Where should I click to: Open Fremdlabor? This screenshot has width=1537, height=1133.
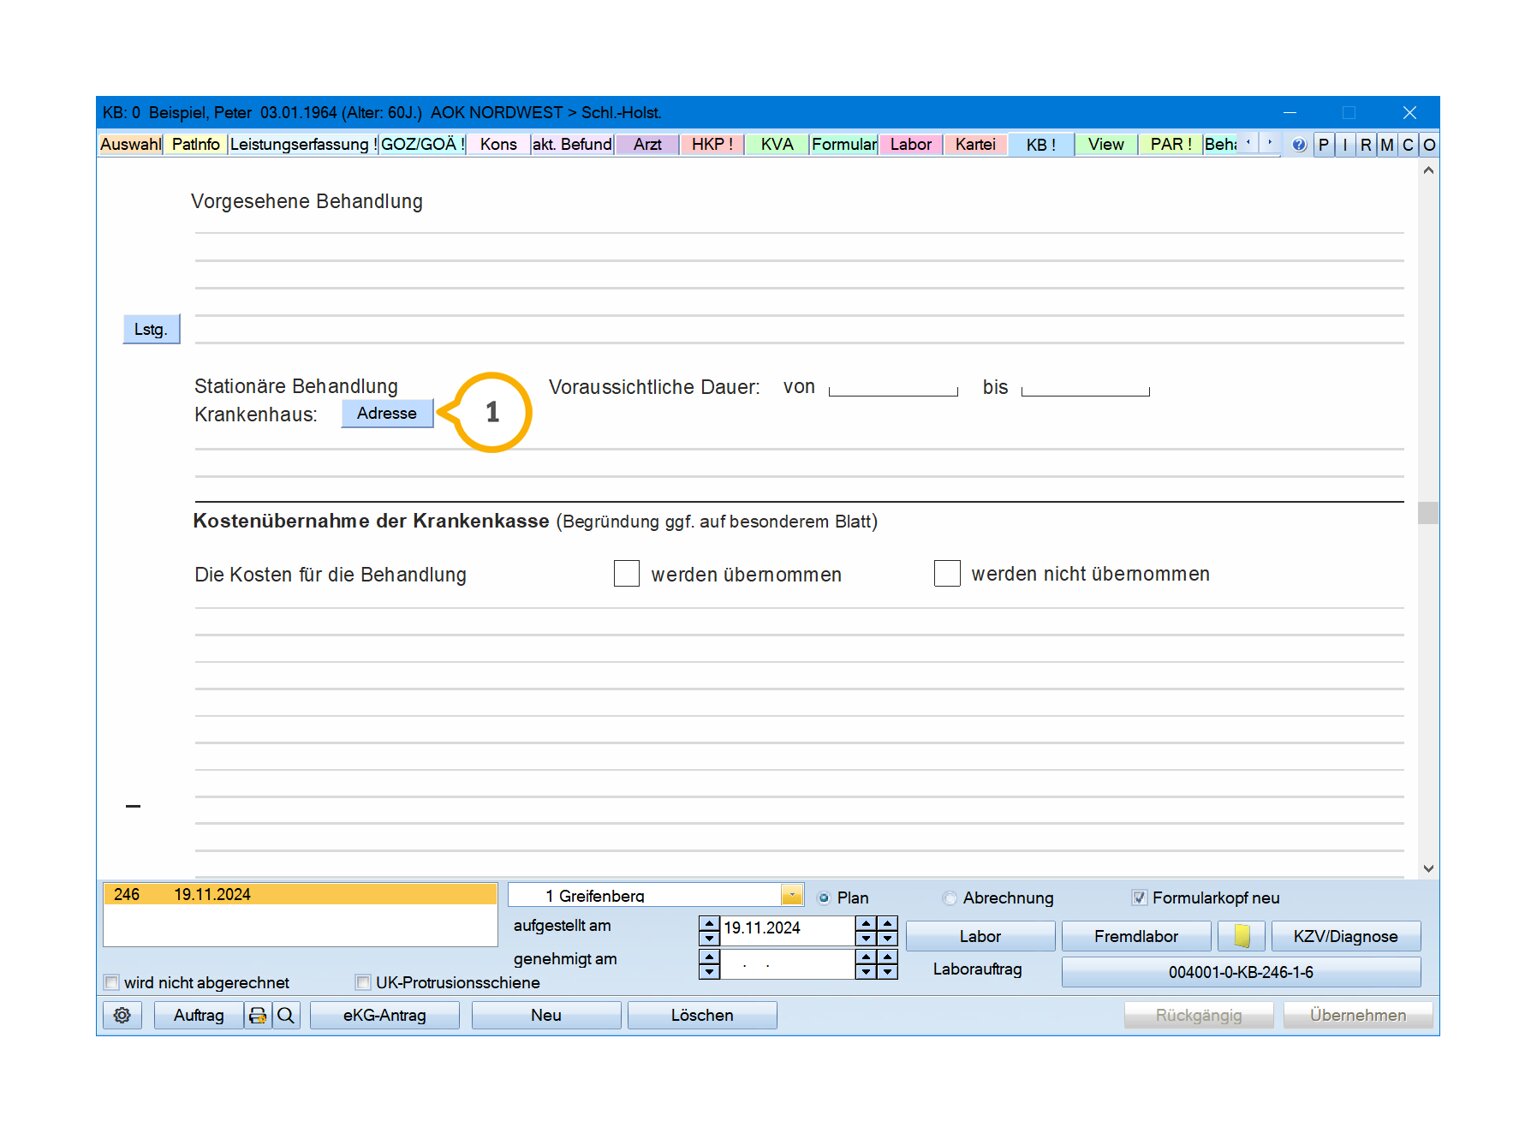(1136, 936)
